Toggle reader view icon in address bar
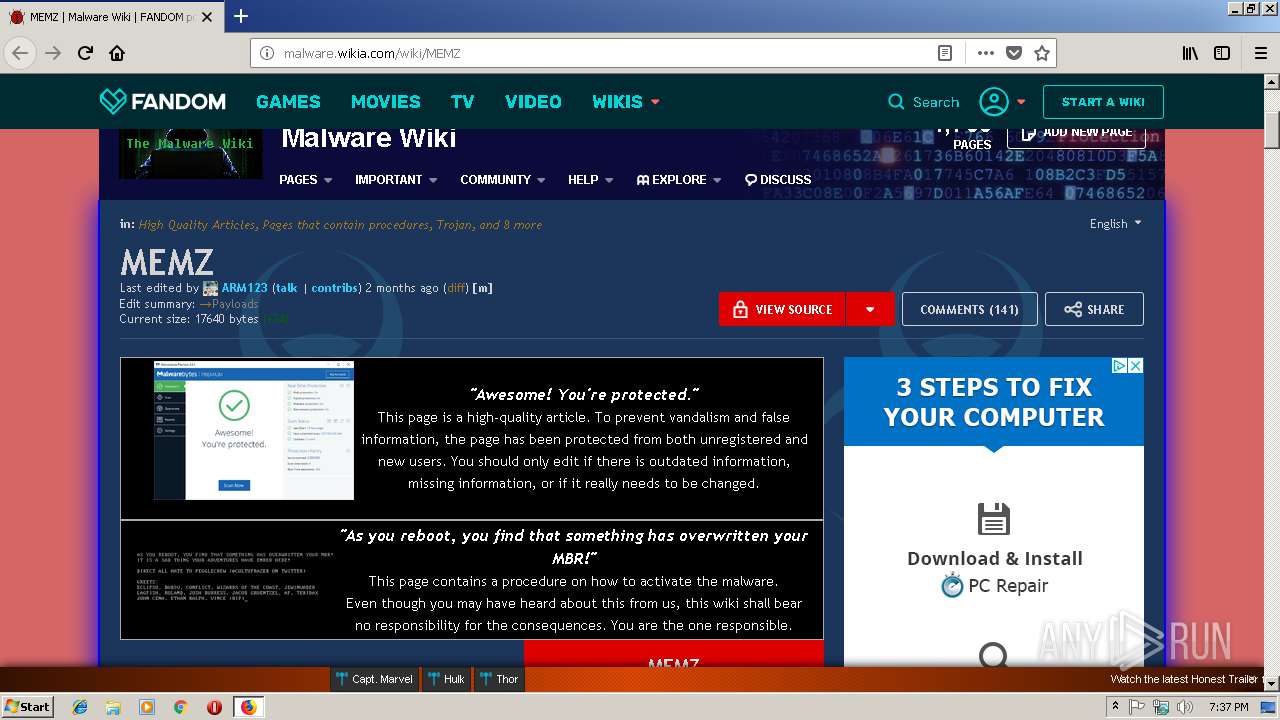1280x720 pixels. coord(944,53)
